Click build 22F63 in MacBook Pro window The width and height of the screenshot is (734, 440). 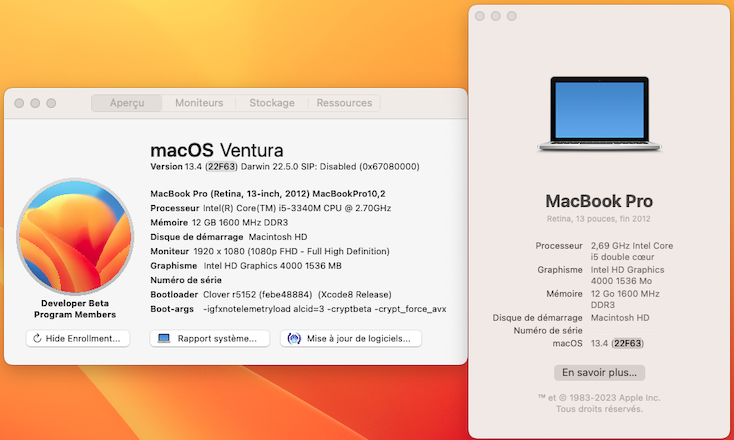point(627,344)
